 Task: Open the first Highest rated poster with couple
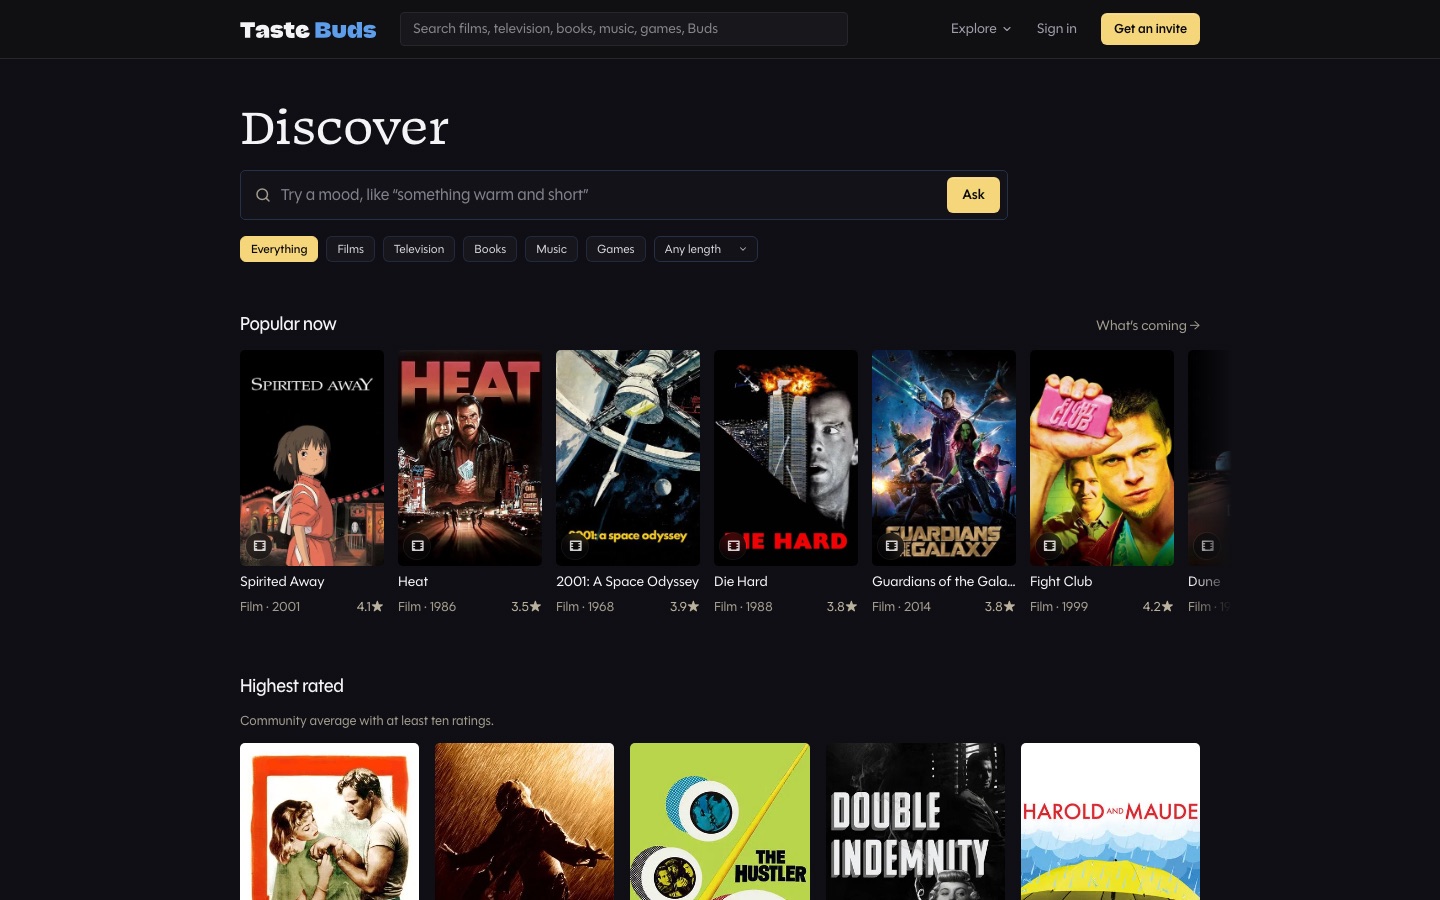[329, 822]
